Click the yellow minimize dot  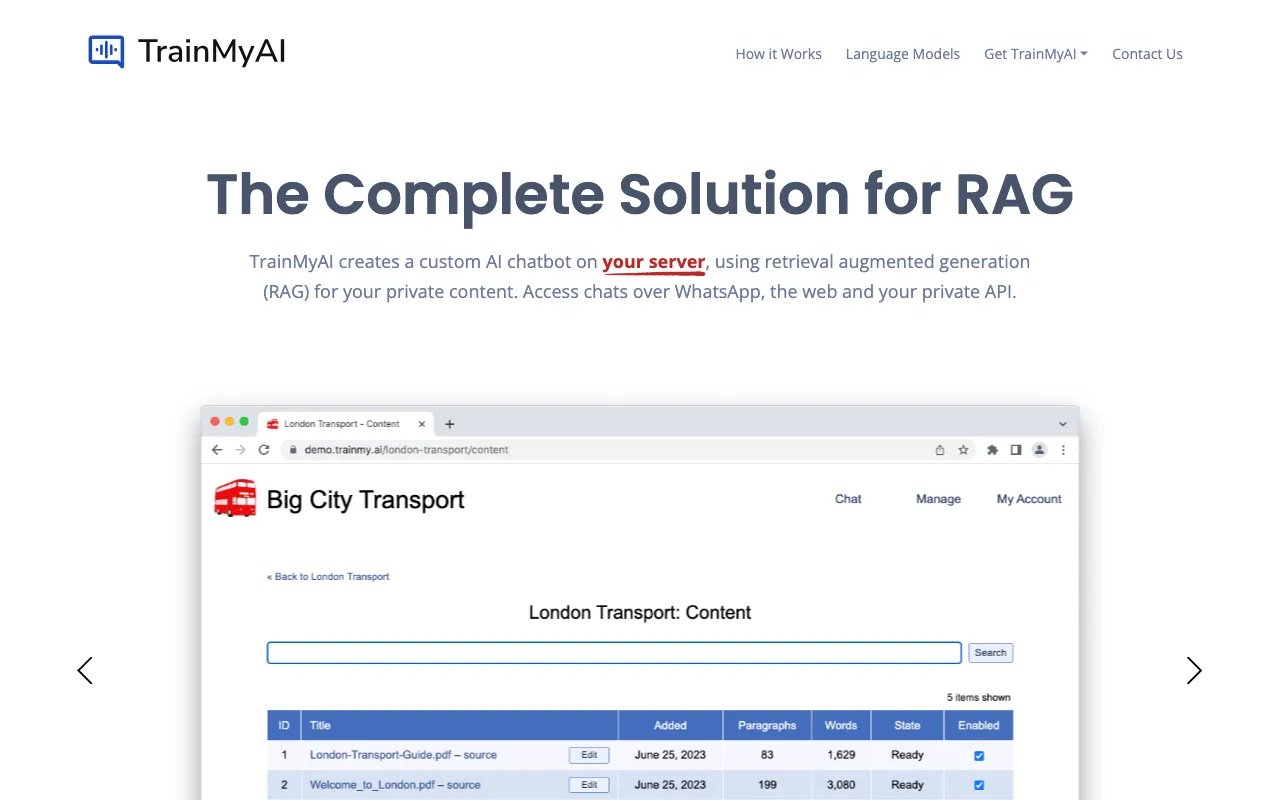click(229, 422)
